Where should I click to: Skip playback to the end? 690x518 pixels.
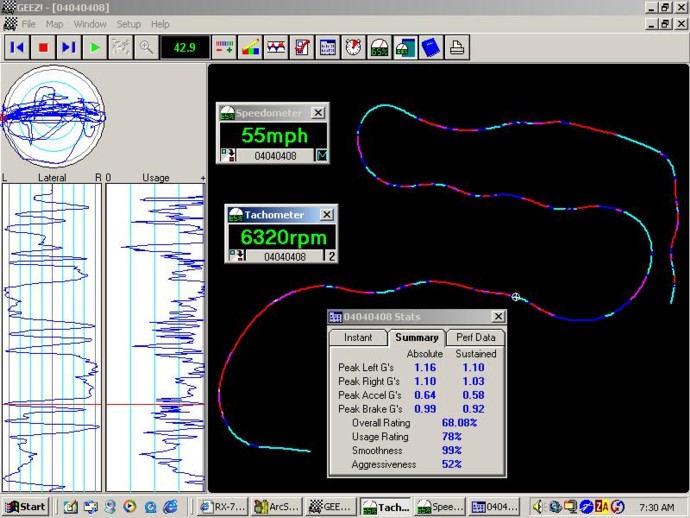tap(68, 47)
